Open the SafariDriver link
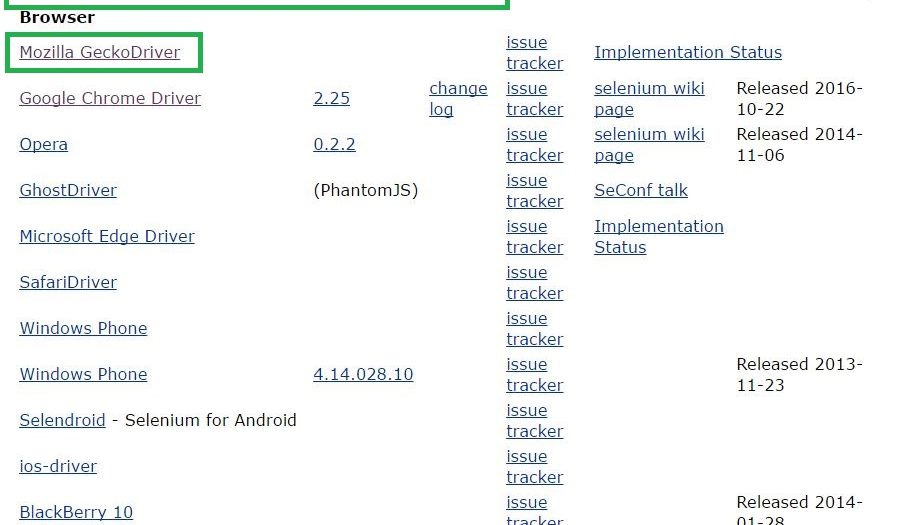This screenshot has width=899, height=525. [x=68, y=282]
